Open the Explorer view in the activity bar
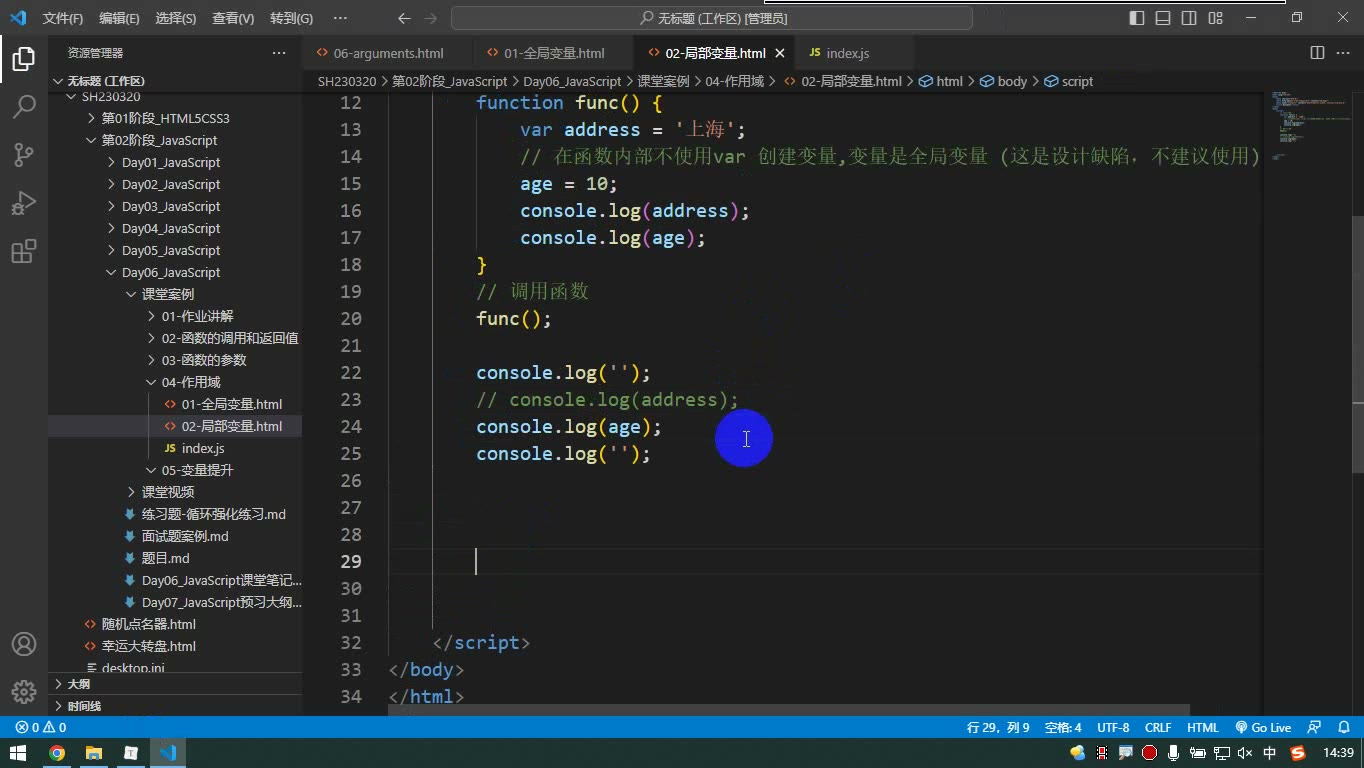1364x768 pixels. click(24, 59)
